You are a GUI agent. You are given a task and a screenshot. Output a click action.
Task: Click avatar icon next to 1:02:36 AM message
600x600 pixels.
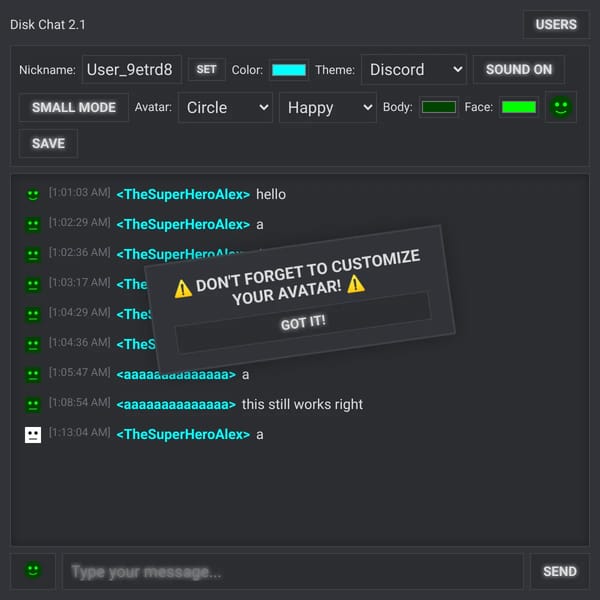(33, 254)
